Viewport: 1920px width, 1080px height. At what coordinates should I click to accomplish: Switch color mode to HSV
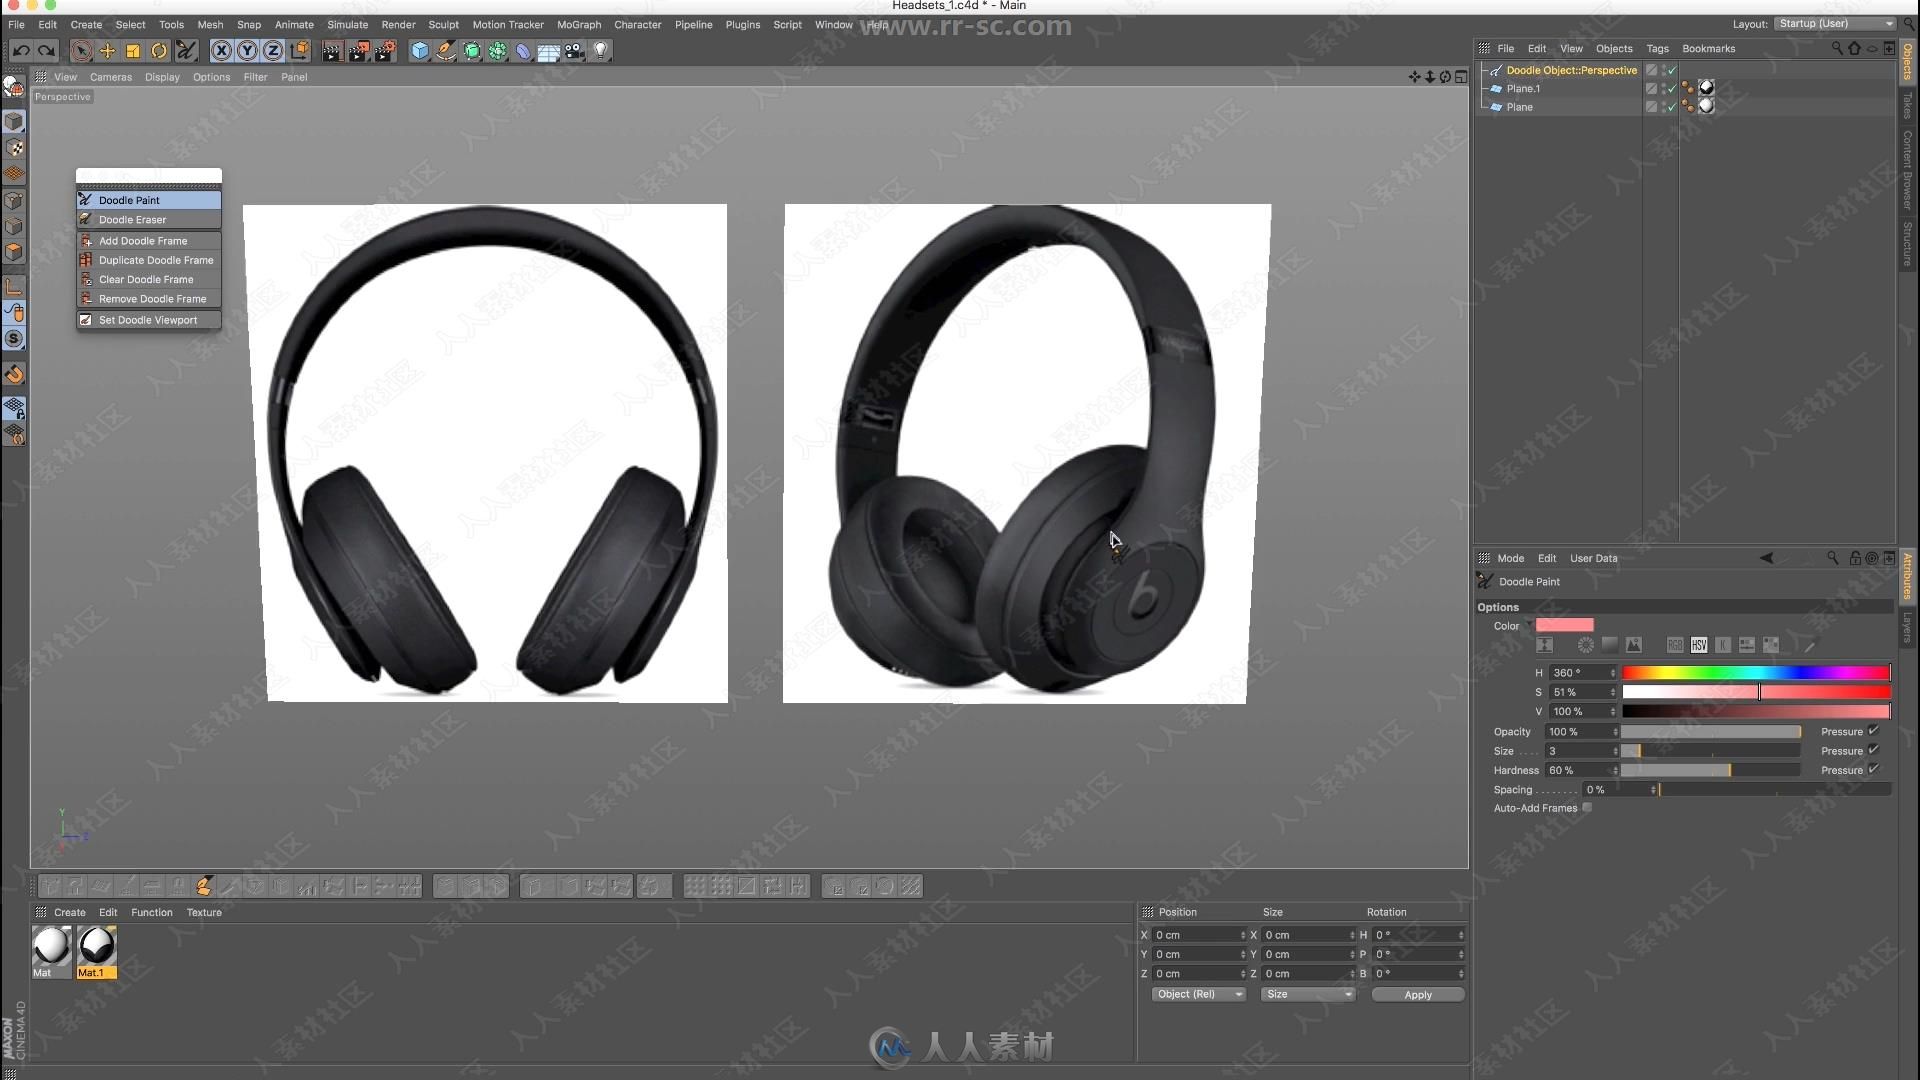pos(1699,645)
